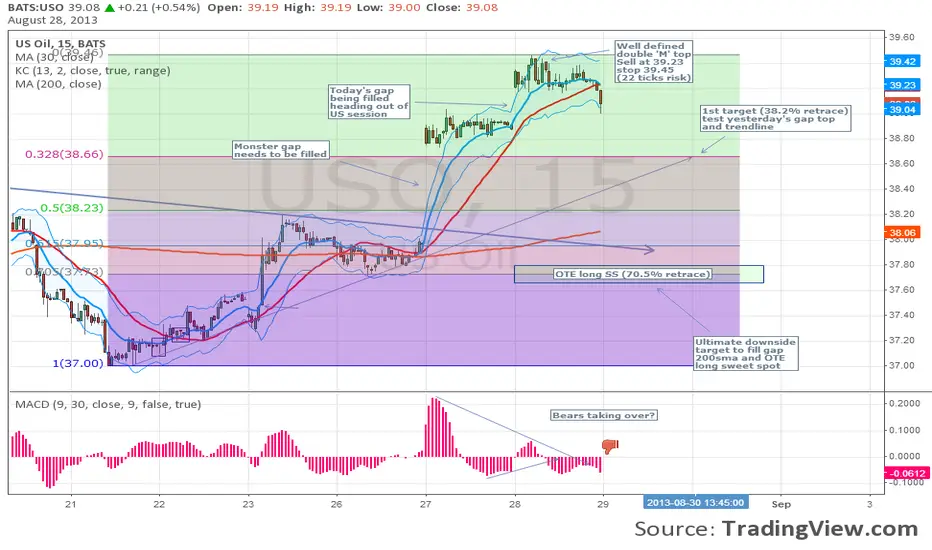The image size is (932, 550).
Task: Click the 27 date tick on time axis
Action: [425, 504]
